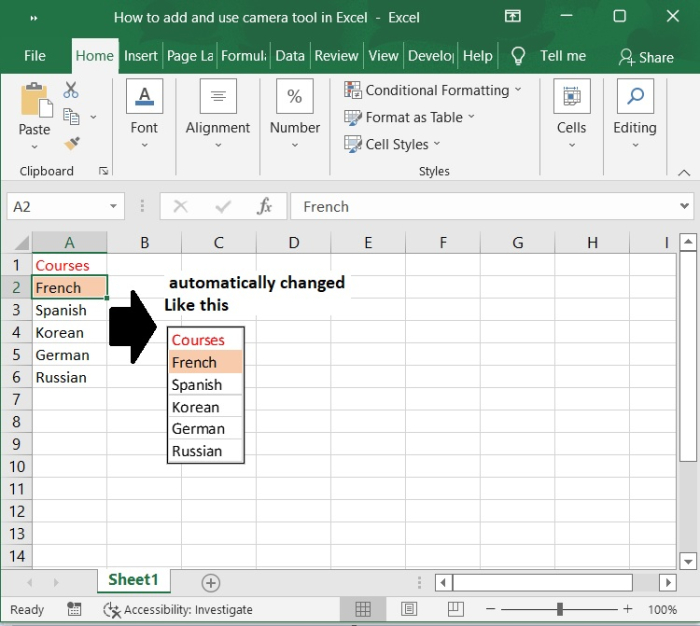Switch to Page Layout view in status bar
Image resolution: width=700 pixels, height=626 pixels.
409,609
